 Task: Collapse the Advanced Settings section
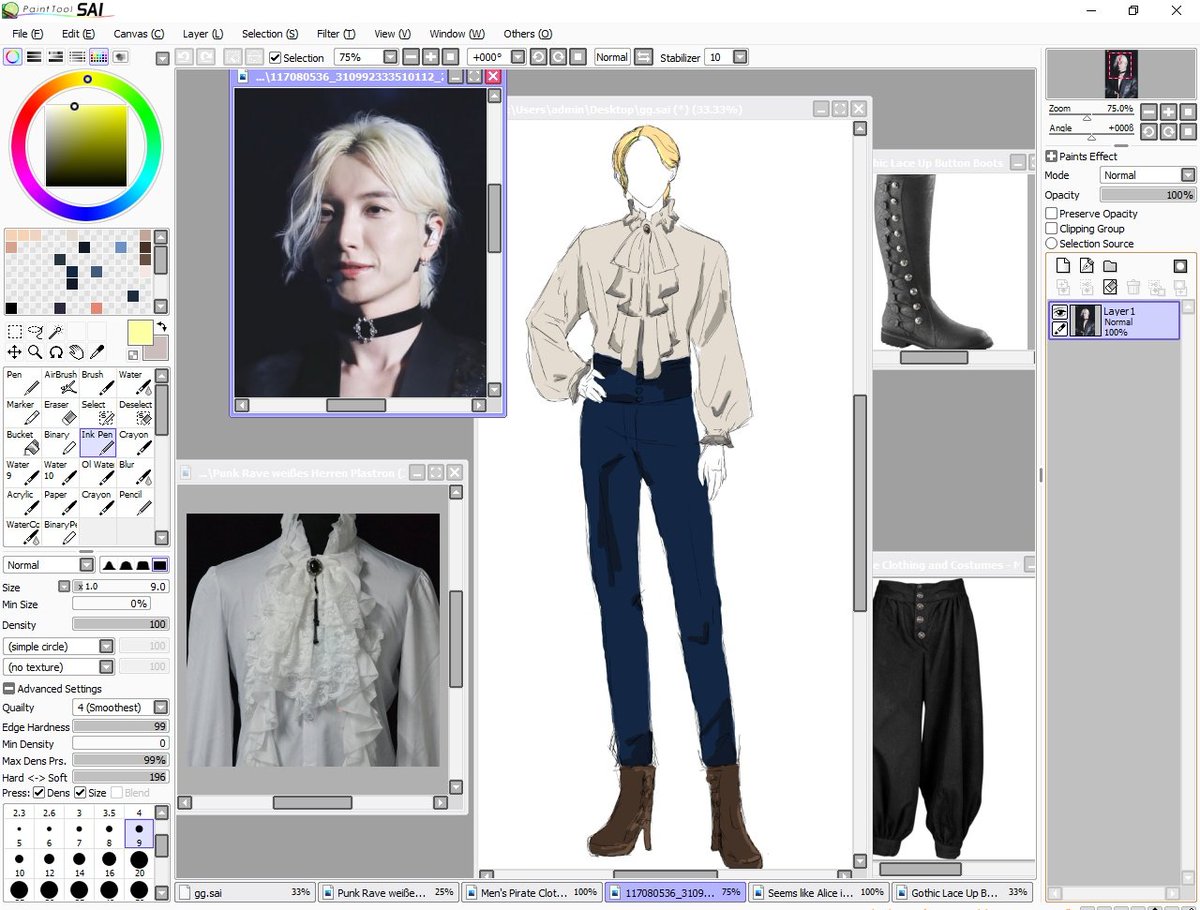click(9, 689)
